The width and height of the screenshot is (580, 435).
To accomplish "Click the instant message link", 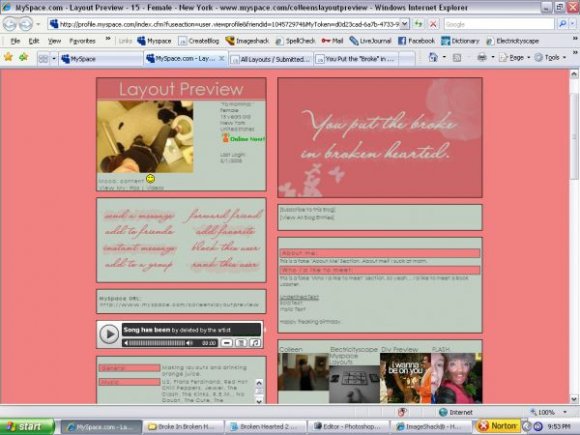I will point(139,248).
